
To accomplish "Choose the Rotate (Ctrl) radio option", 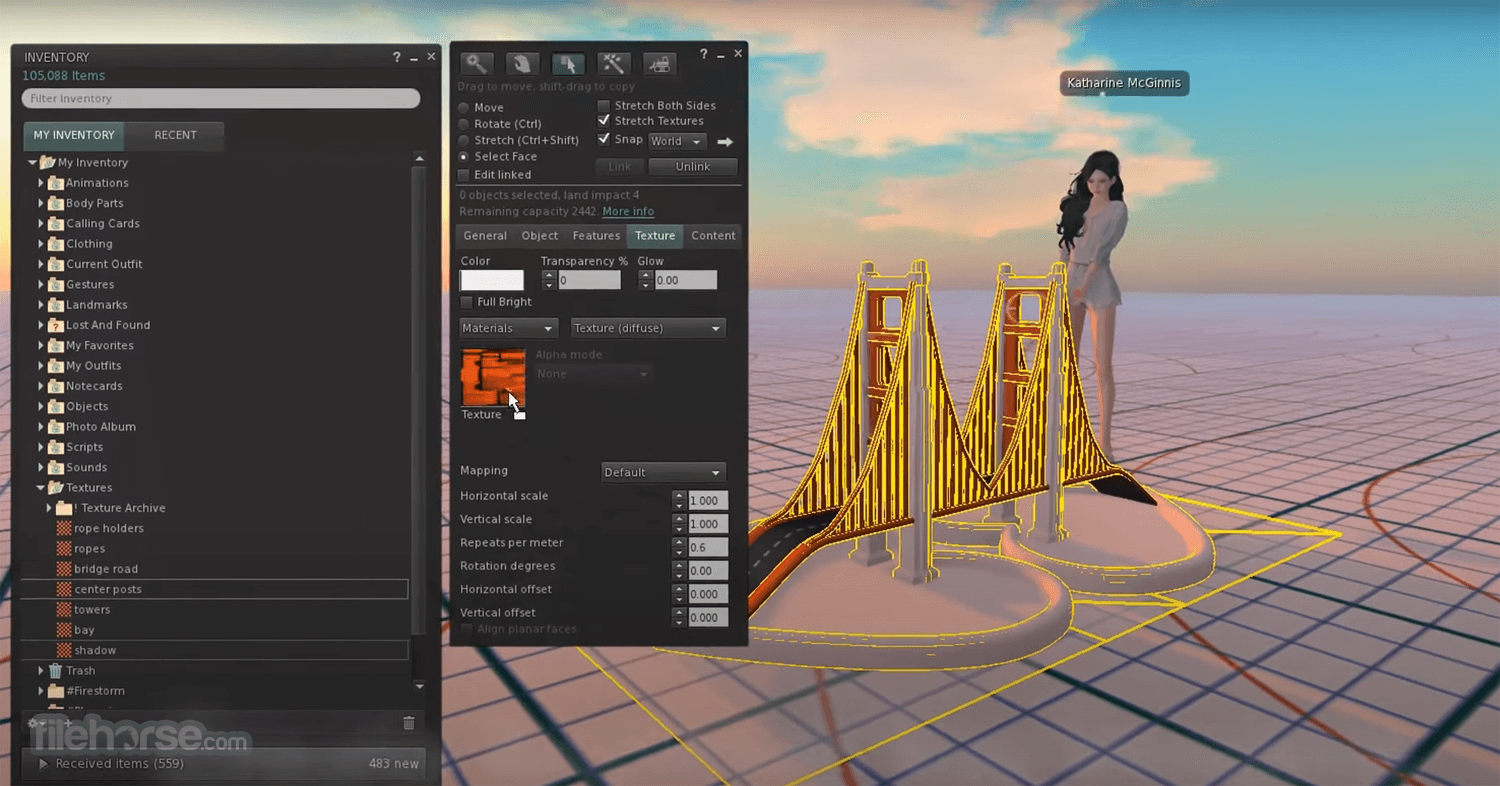I will [x=463, y=124].
